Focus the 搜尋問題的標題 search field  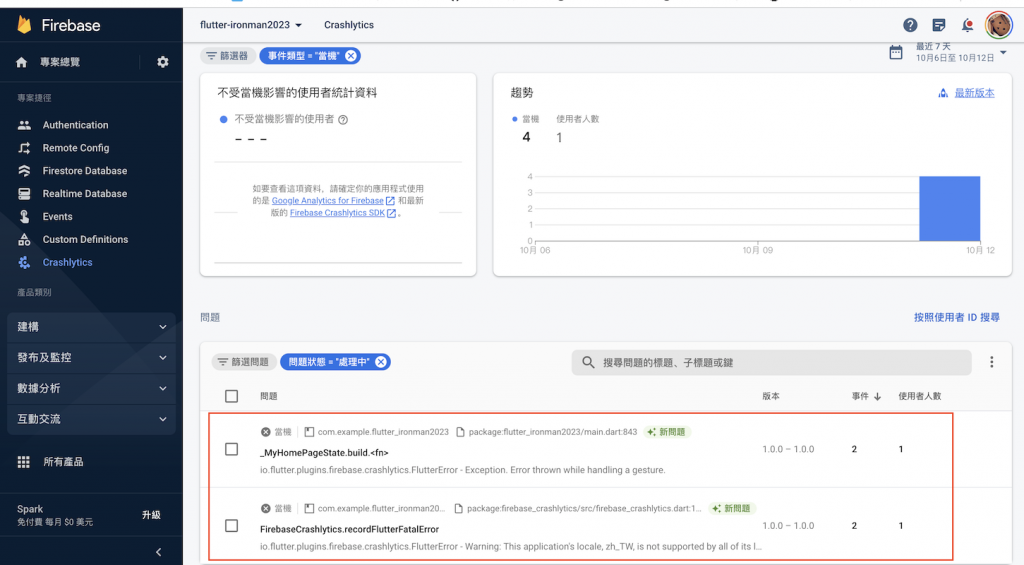[771, 362]
